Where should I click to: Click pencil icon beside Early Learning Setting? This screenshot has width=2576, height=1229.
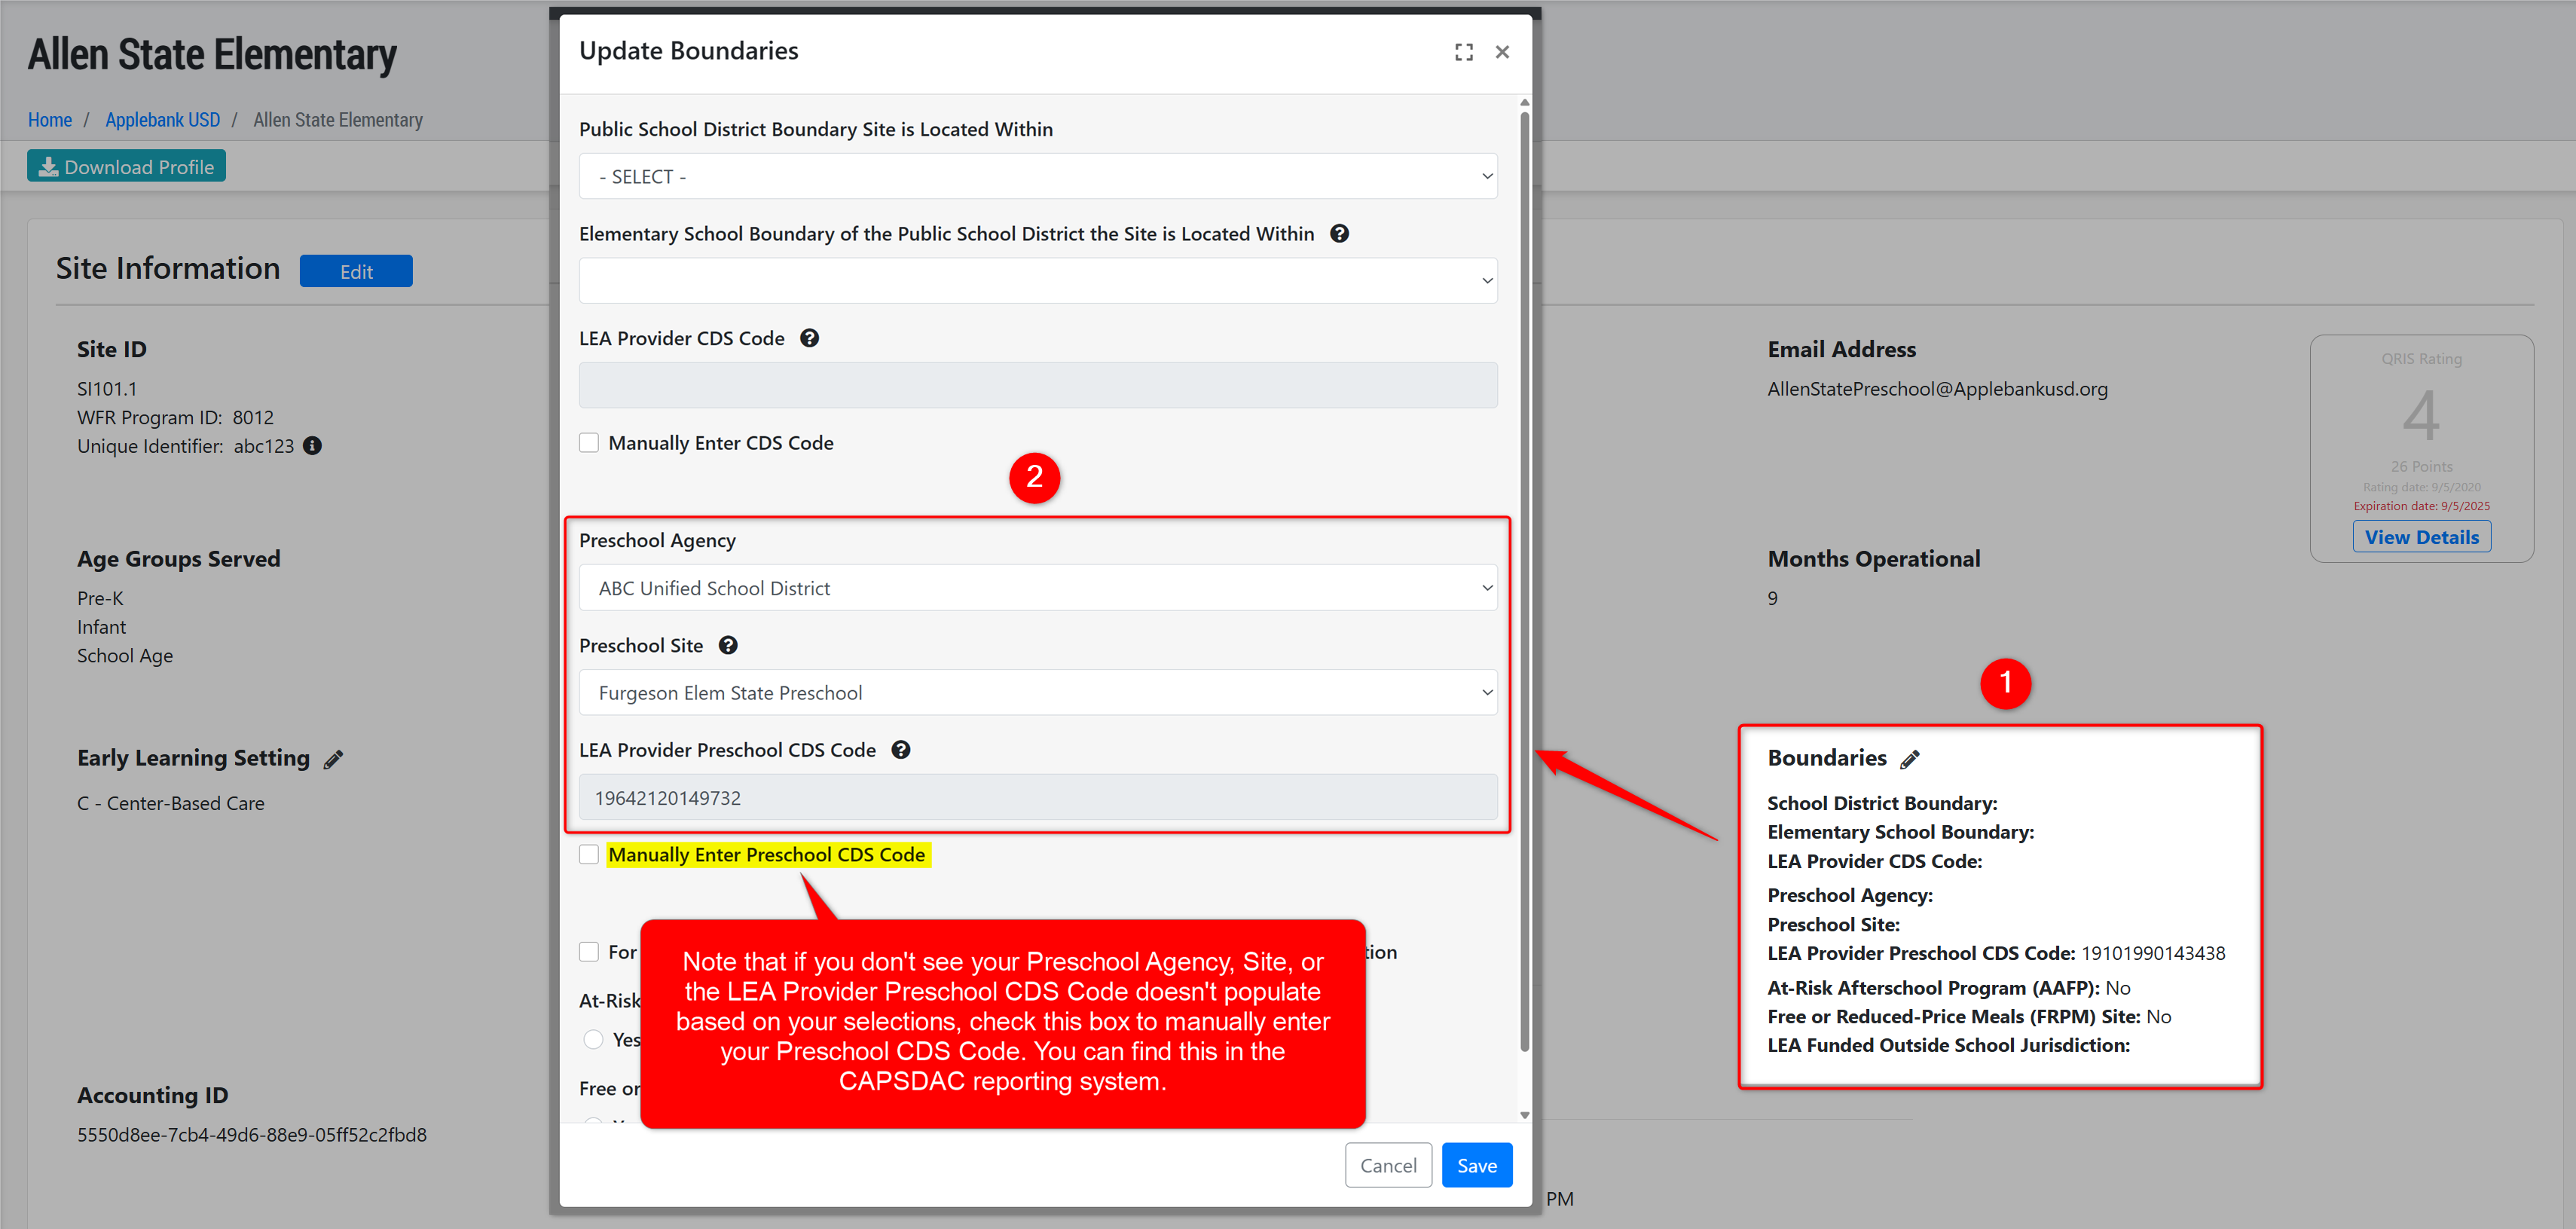pos(333,759)
